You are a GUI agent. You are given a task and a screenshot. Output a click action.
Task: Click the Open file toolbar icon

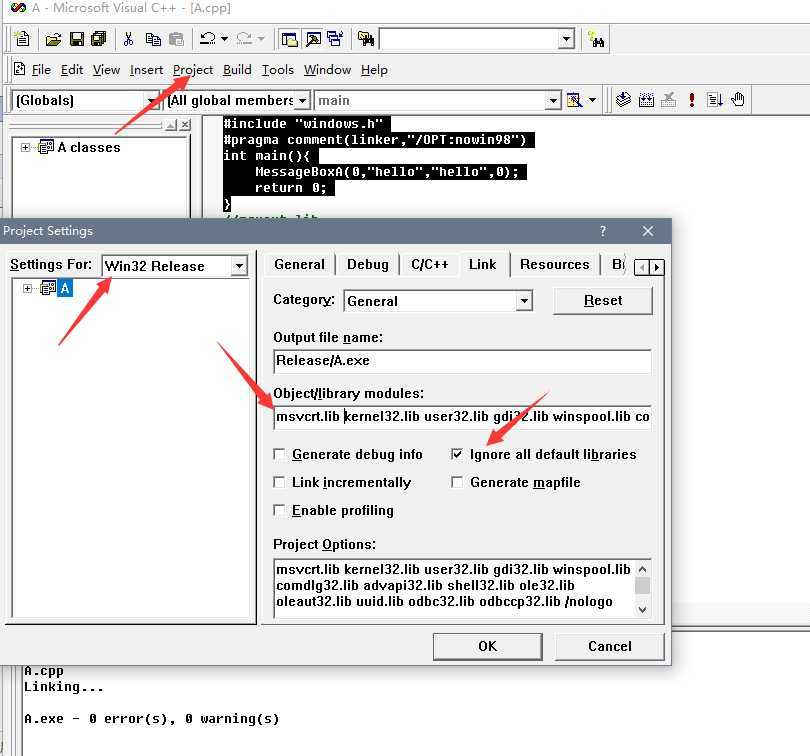[53, 39]
